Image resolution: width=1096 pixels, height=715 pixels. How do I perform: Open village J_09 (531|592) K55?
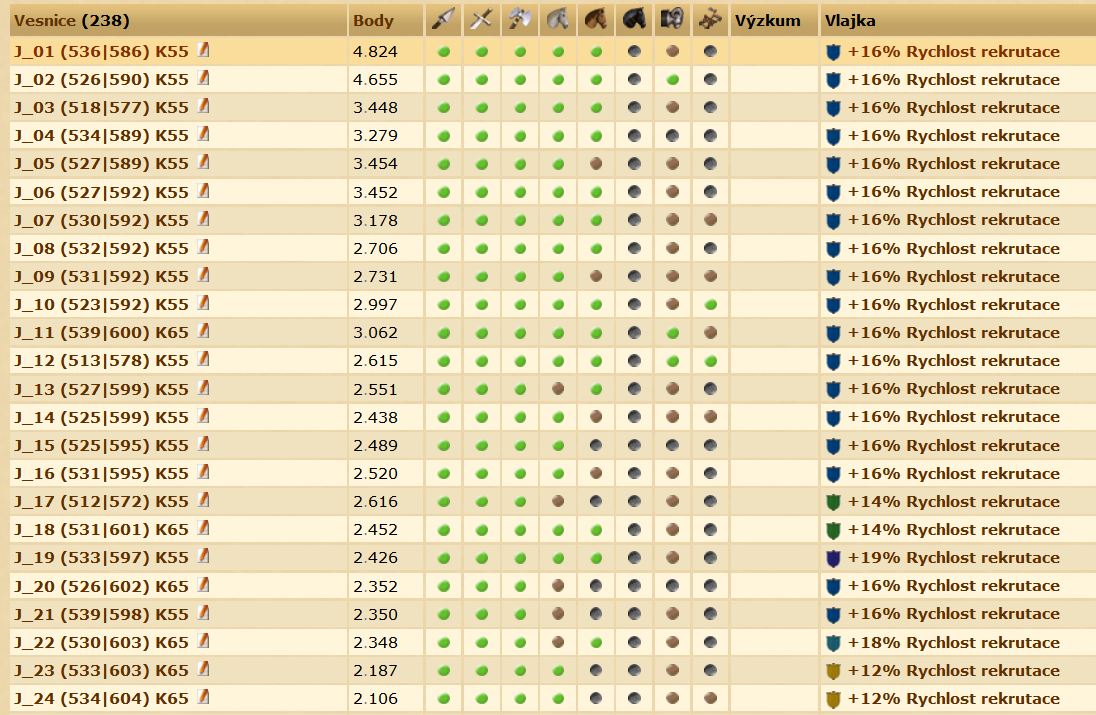[x=101, y=277]
